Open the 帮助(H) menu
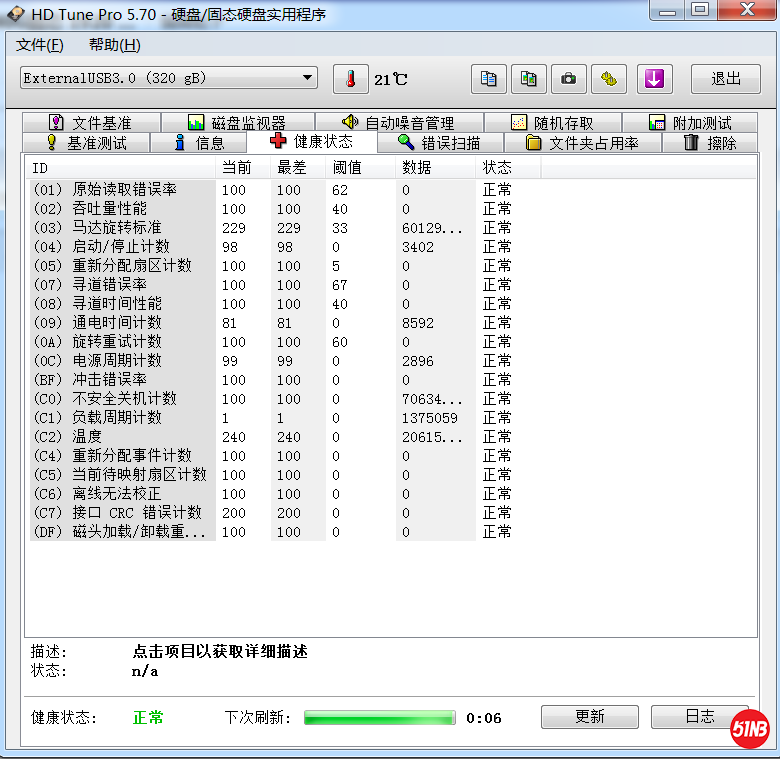Viewport: 780px width, 759px height. coord(114,45)
